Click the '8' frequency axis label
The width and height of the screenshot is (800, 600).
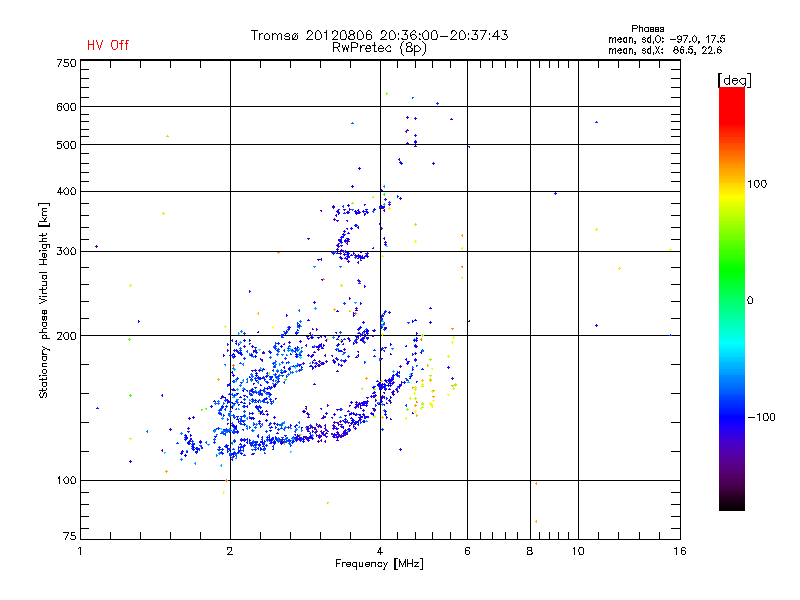(x=530, y=551)
